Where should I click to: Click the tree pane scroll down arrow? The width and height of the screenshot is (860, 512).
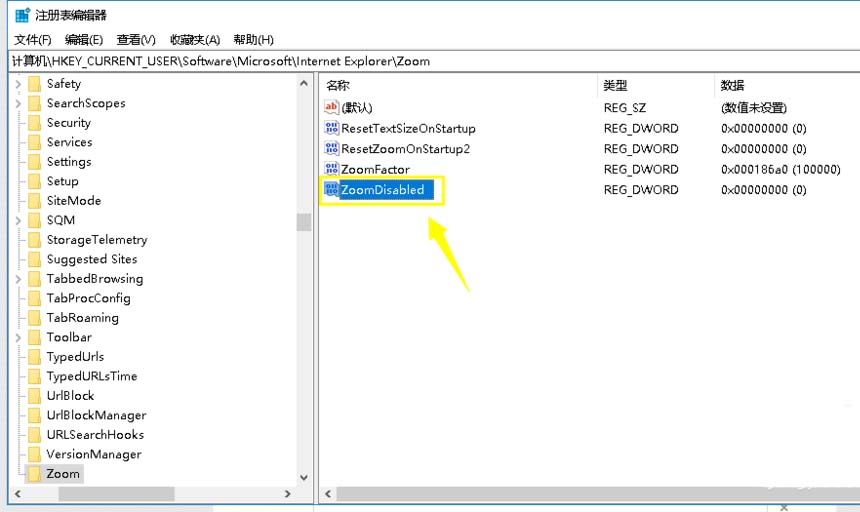point(304,477)
